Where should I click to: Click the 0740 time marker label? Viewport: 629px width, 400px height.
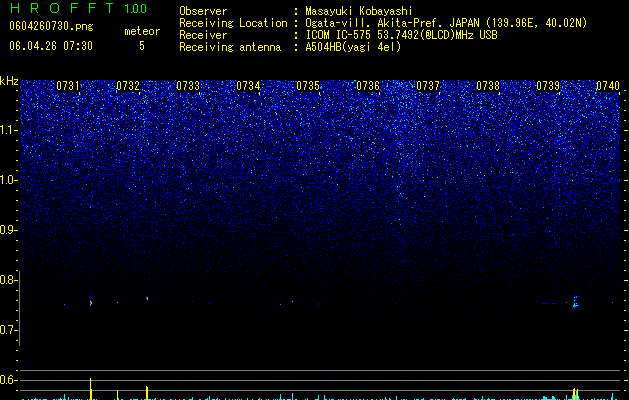pyautogui.click(x=608, y=86)
